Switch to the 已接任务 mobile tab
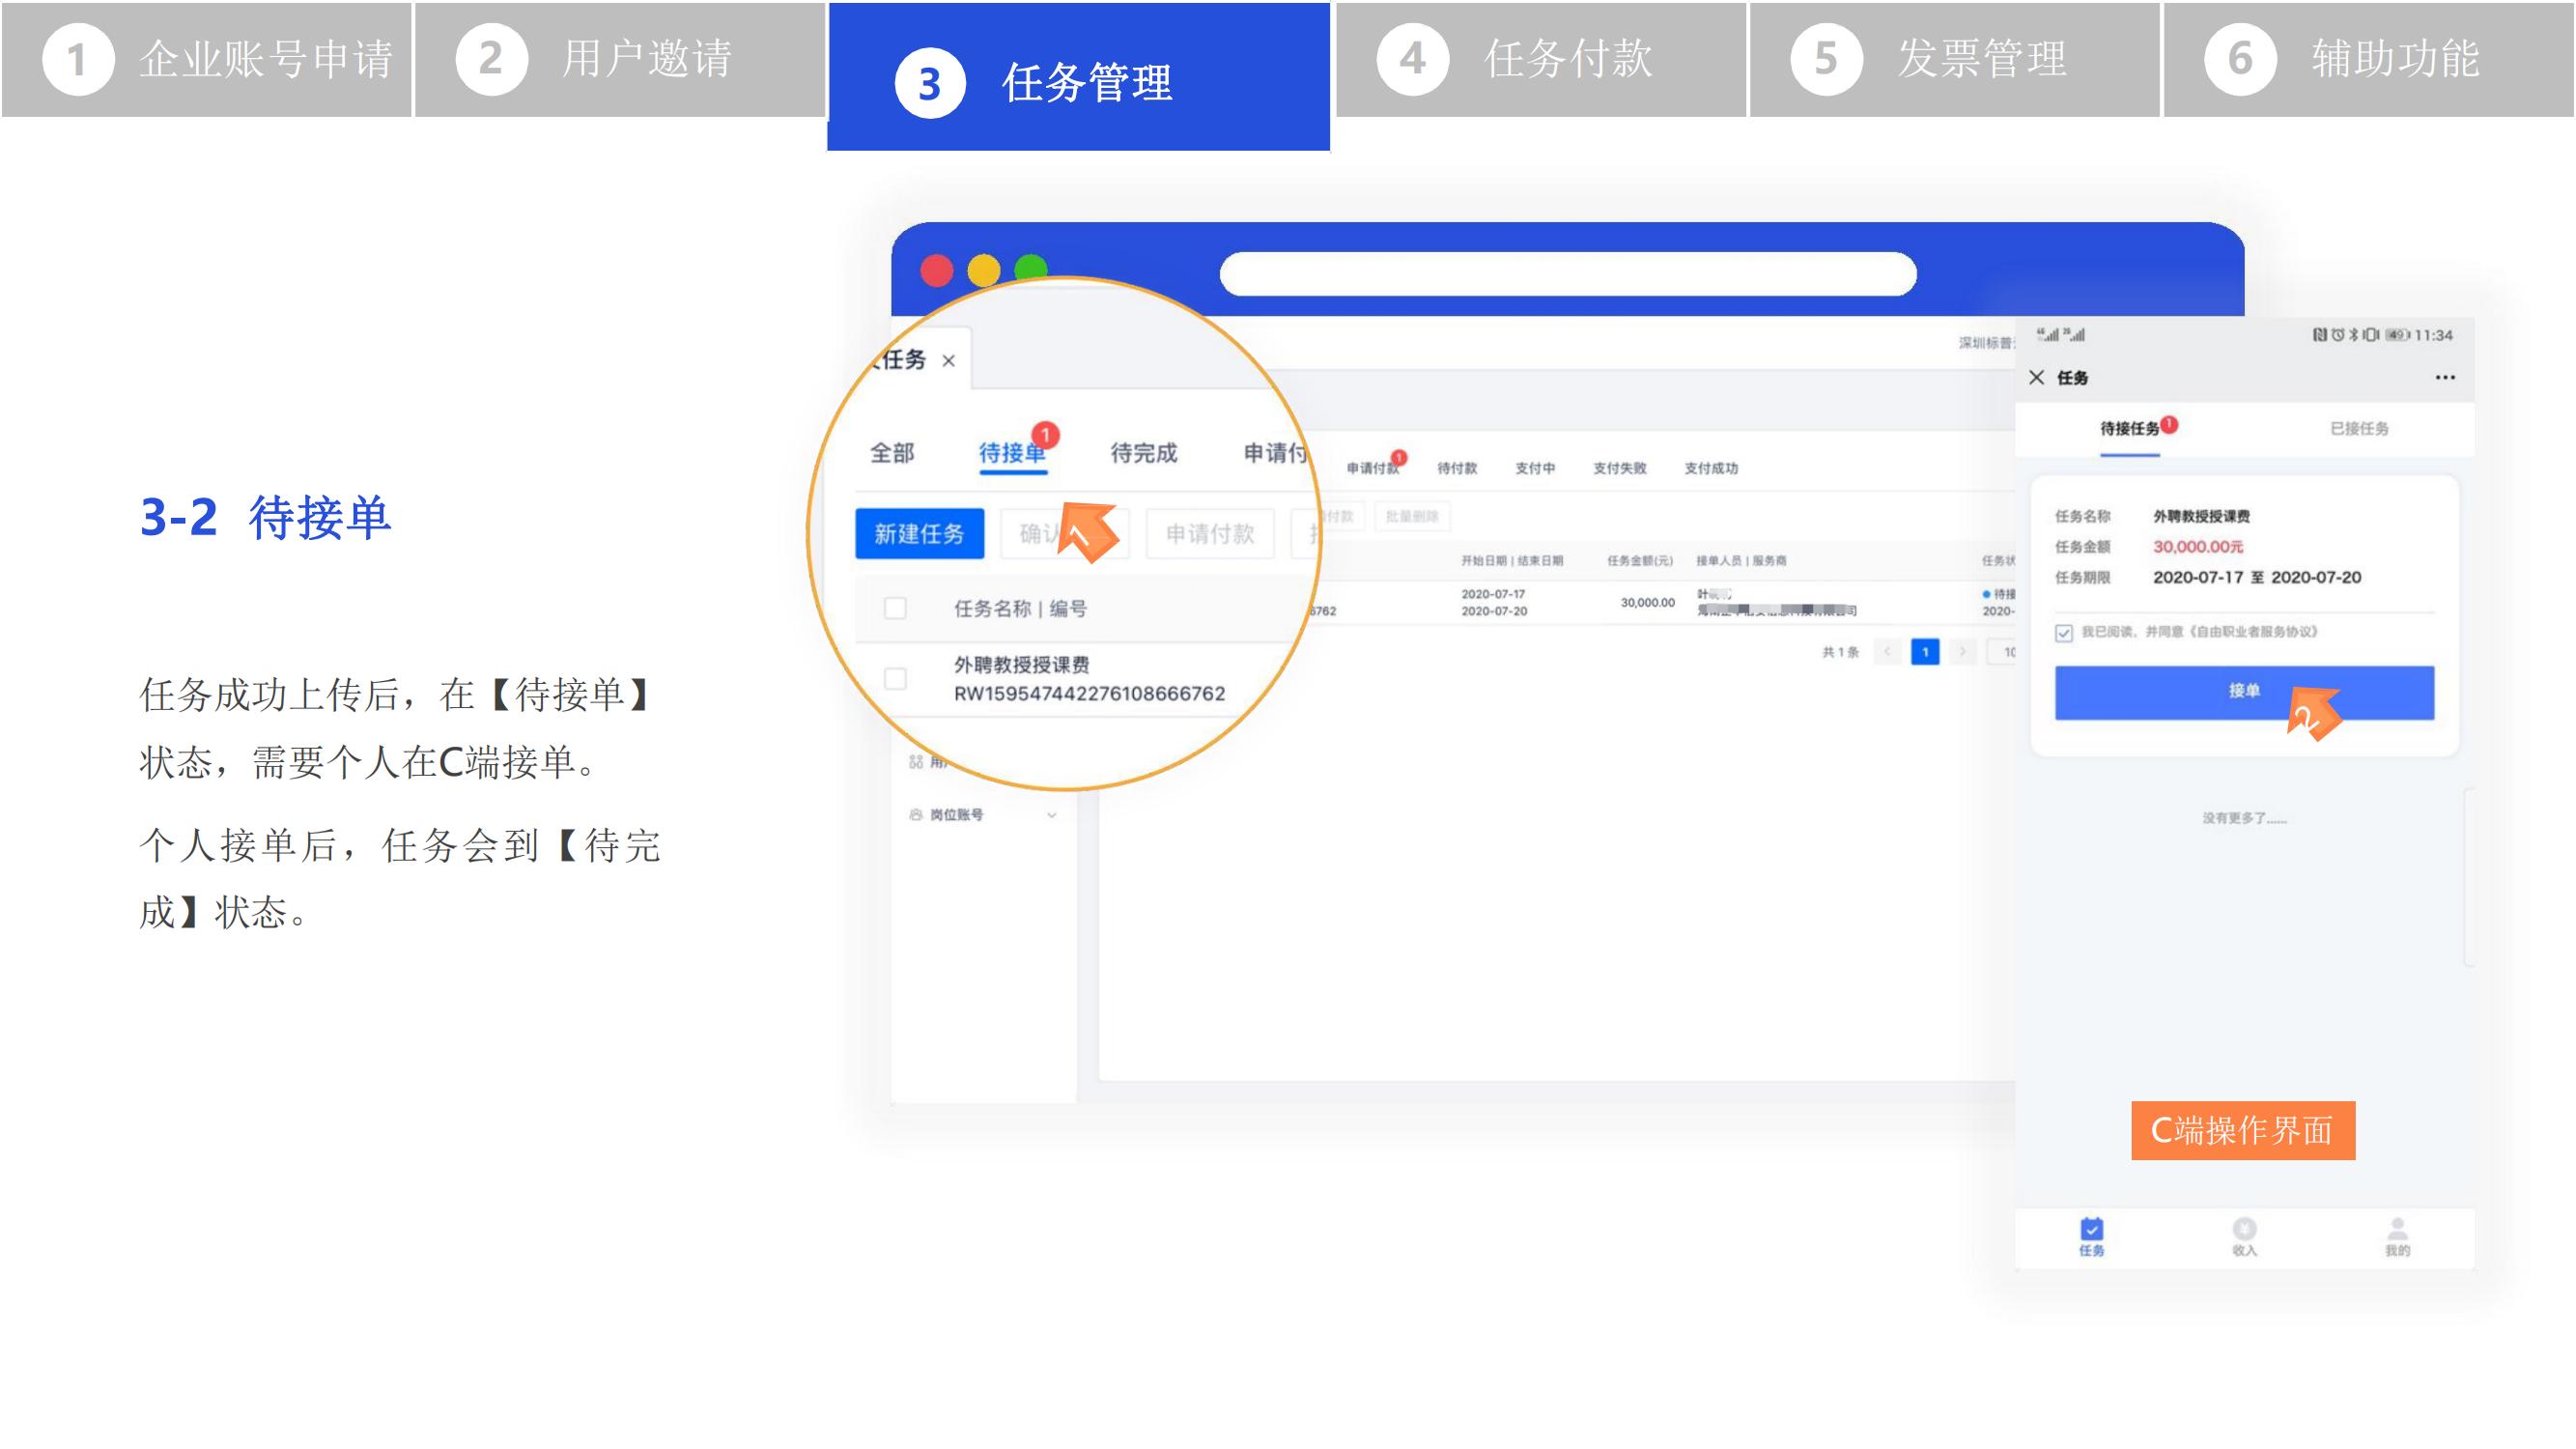The height and width of the screenshot is (1449, 2576). tap(2359, 429)
